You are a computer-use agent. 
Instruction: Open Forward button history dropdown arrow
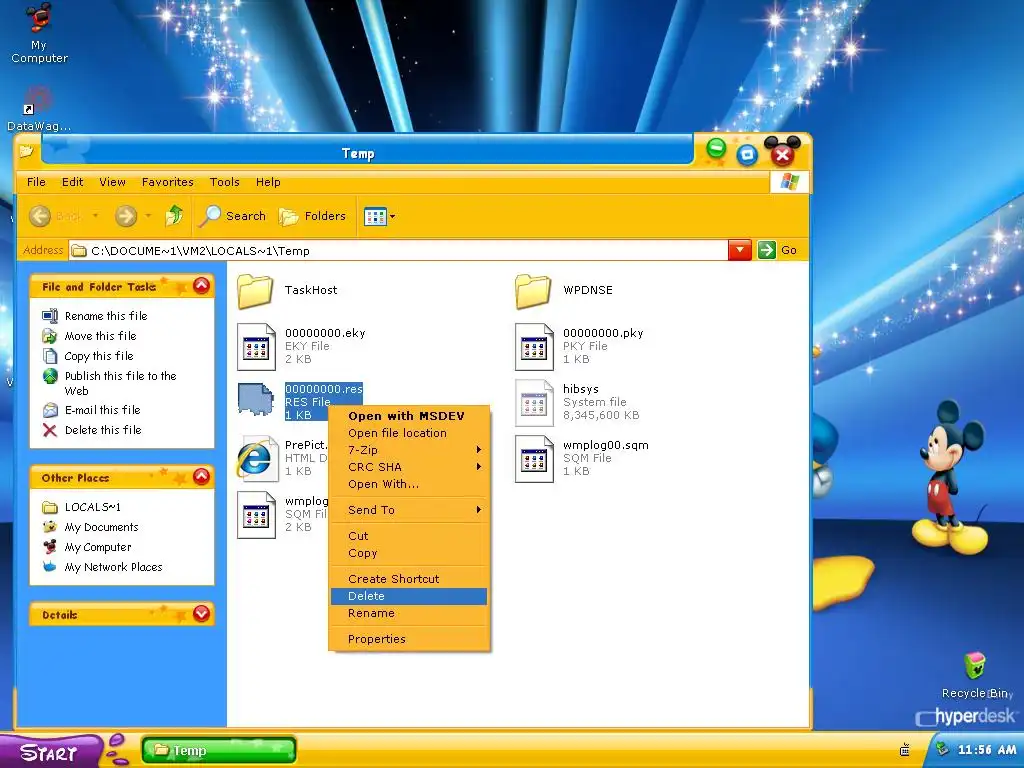coord(148,216)
